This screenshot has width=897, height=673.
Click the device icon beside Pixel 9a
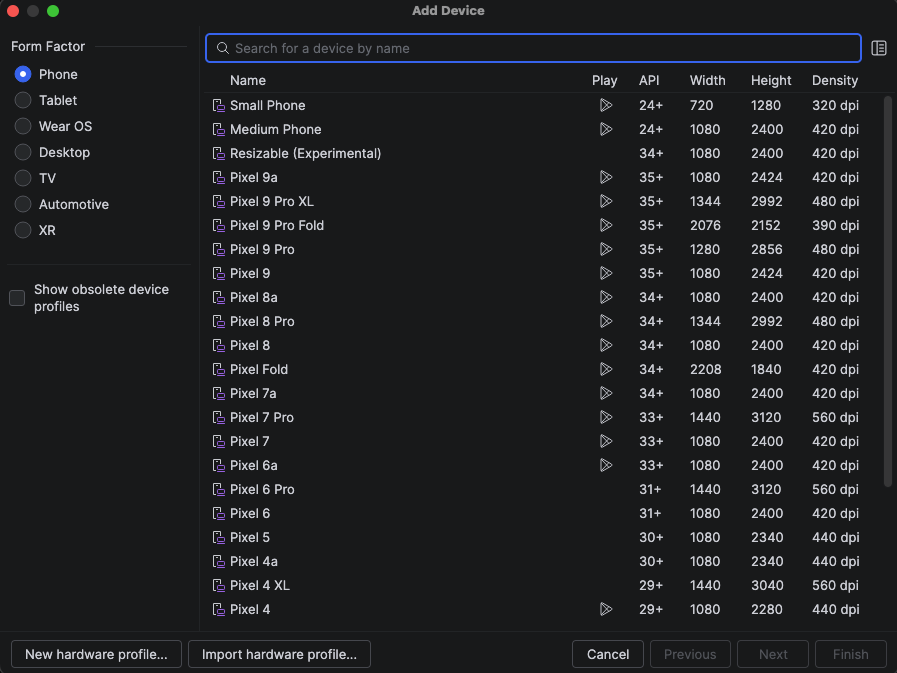[219, 177]
